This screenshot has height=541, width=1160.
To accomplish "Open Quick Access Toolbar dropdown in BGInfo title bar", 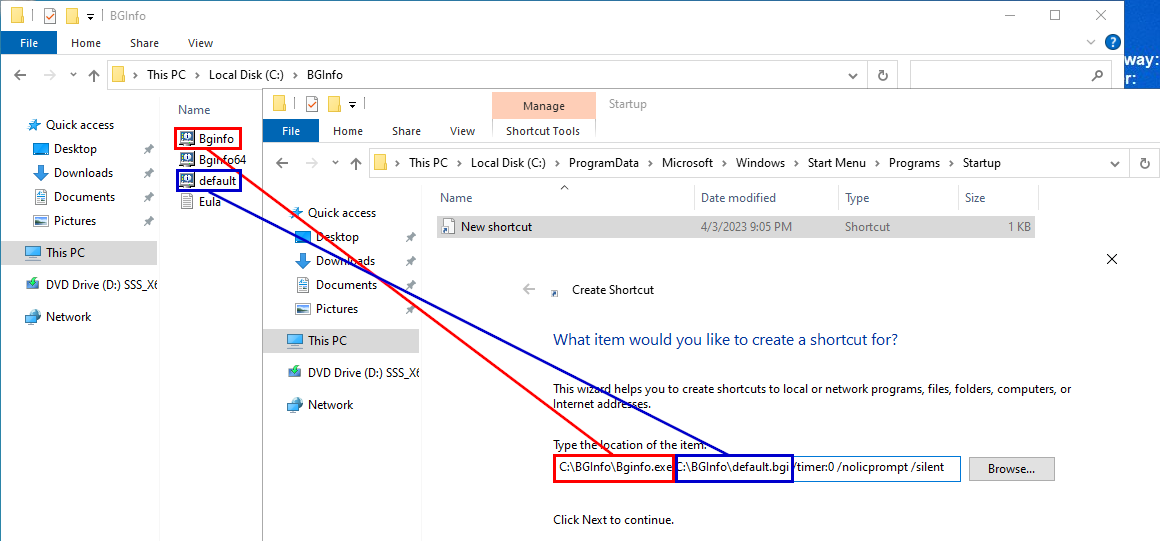I will (x=90, y=16).
